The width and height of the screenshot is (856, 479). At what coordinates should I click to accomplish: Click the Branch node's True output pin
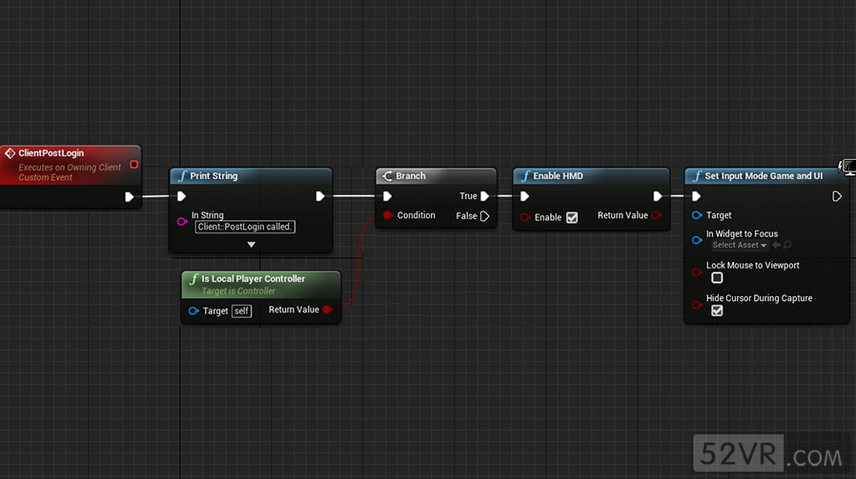pos(485,197)
